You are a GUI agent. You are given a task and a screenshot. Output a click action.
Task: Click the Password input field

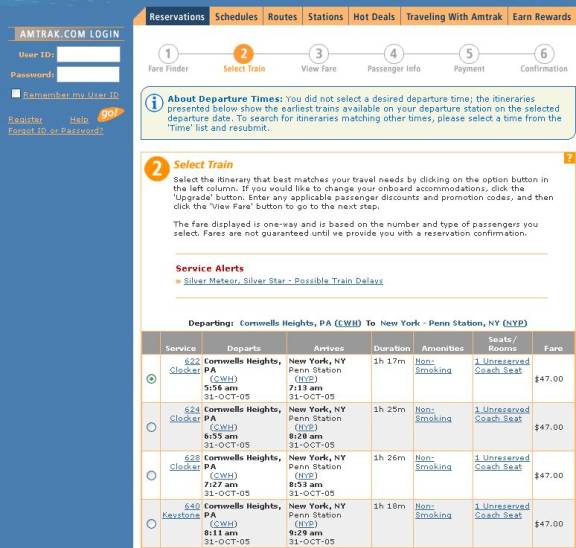click(x=88, y=75)
